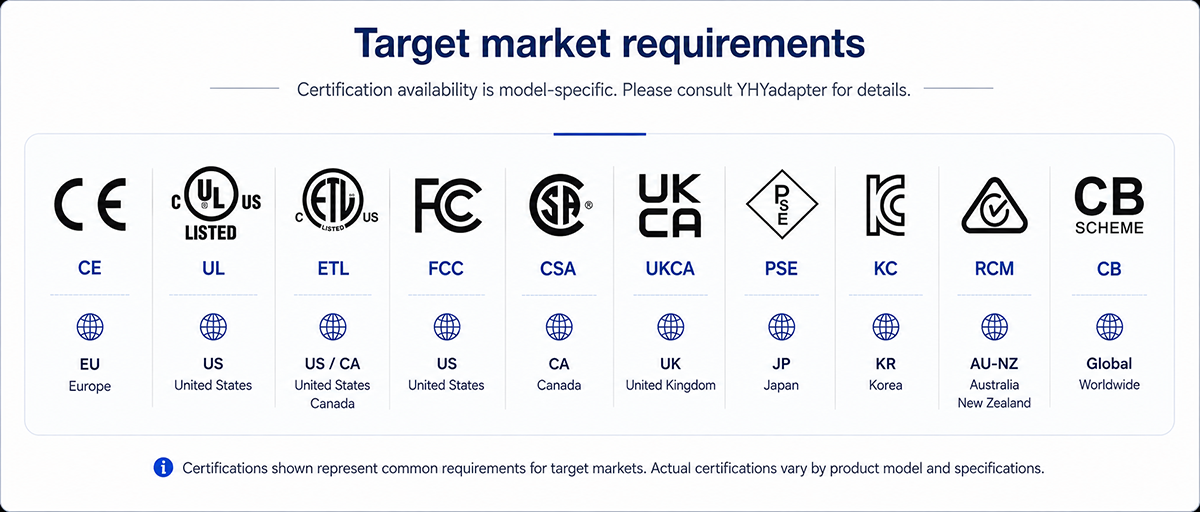Image resolution: width=1200 pixels, height=512 pixels.
Task: Click the CSA certification logo
Action: 560,204
